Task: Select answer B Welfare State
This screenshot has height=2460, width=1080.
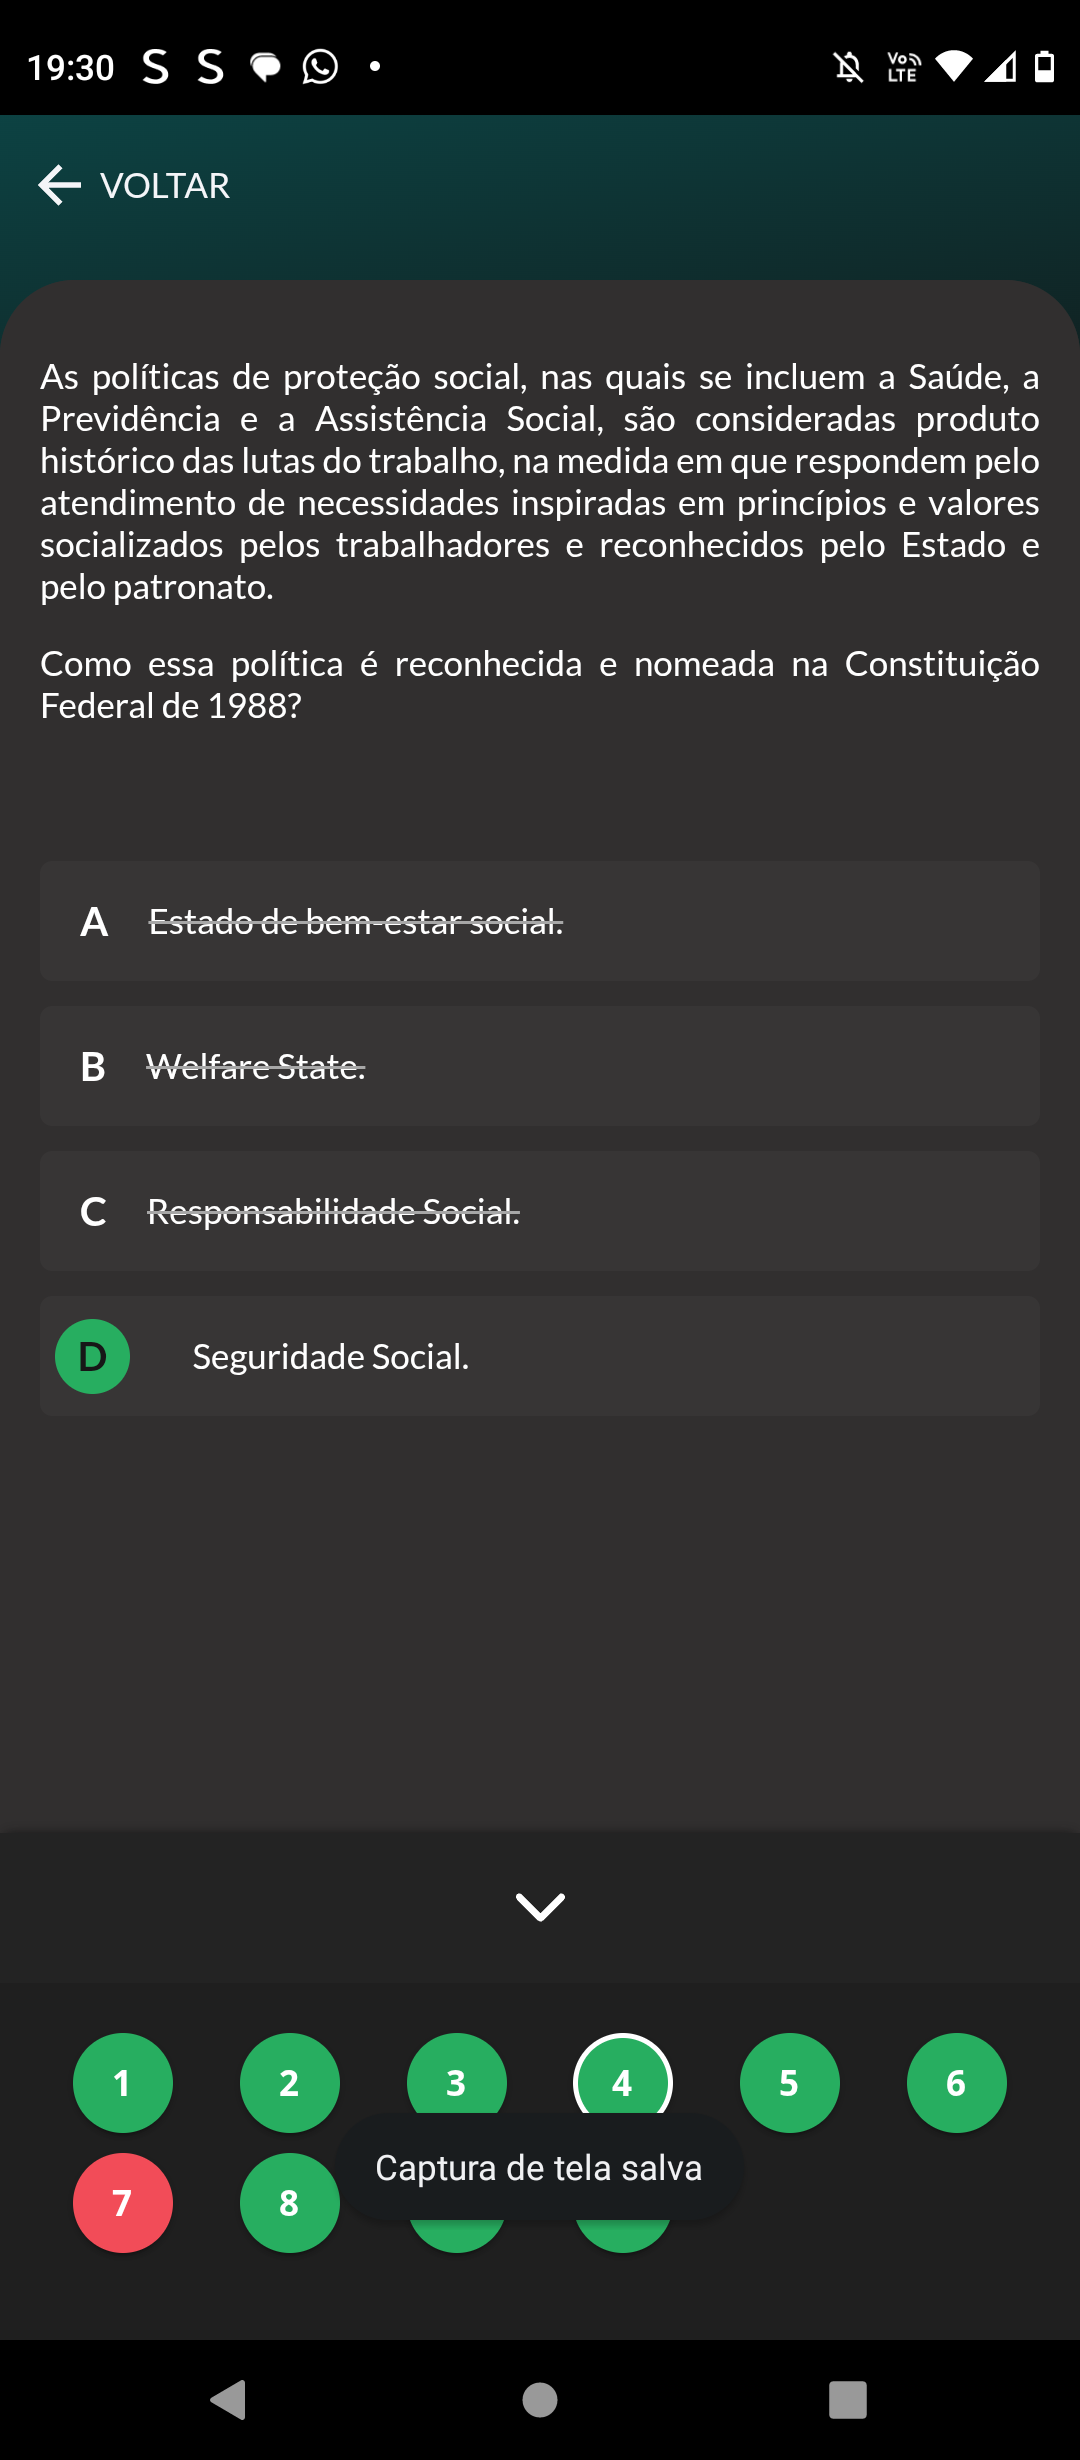Action: (x=540, y=1066)
